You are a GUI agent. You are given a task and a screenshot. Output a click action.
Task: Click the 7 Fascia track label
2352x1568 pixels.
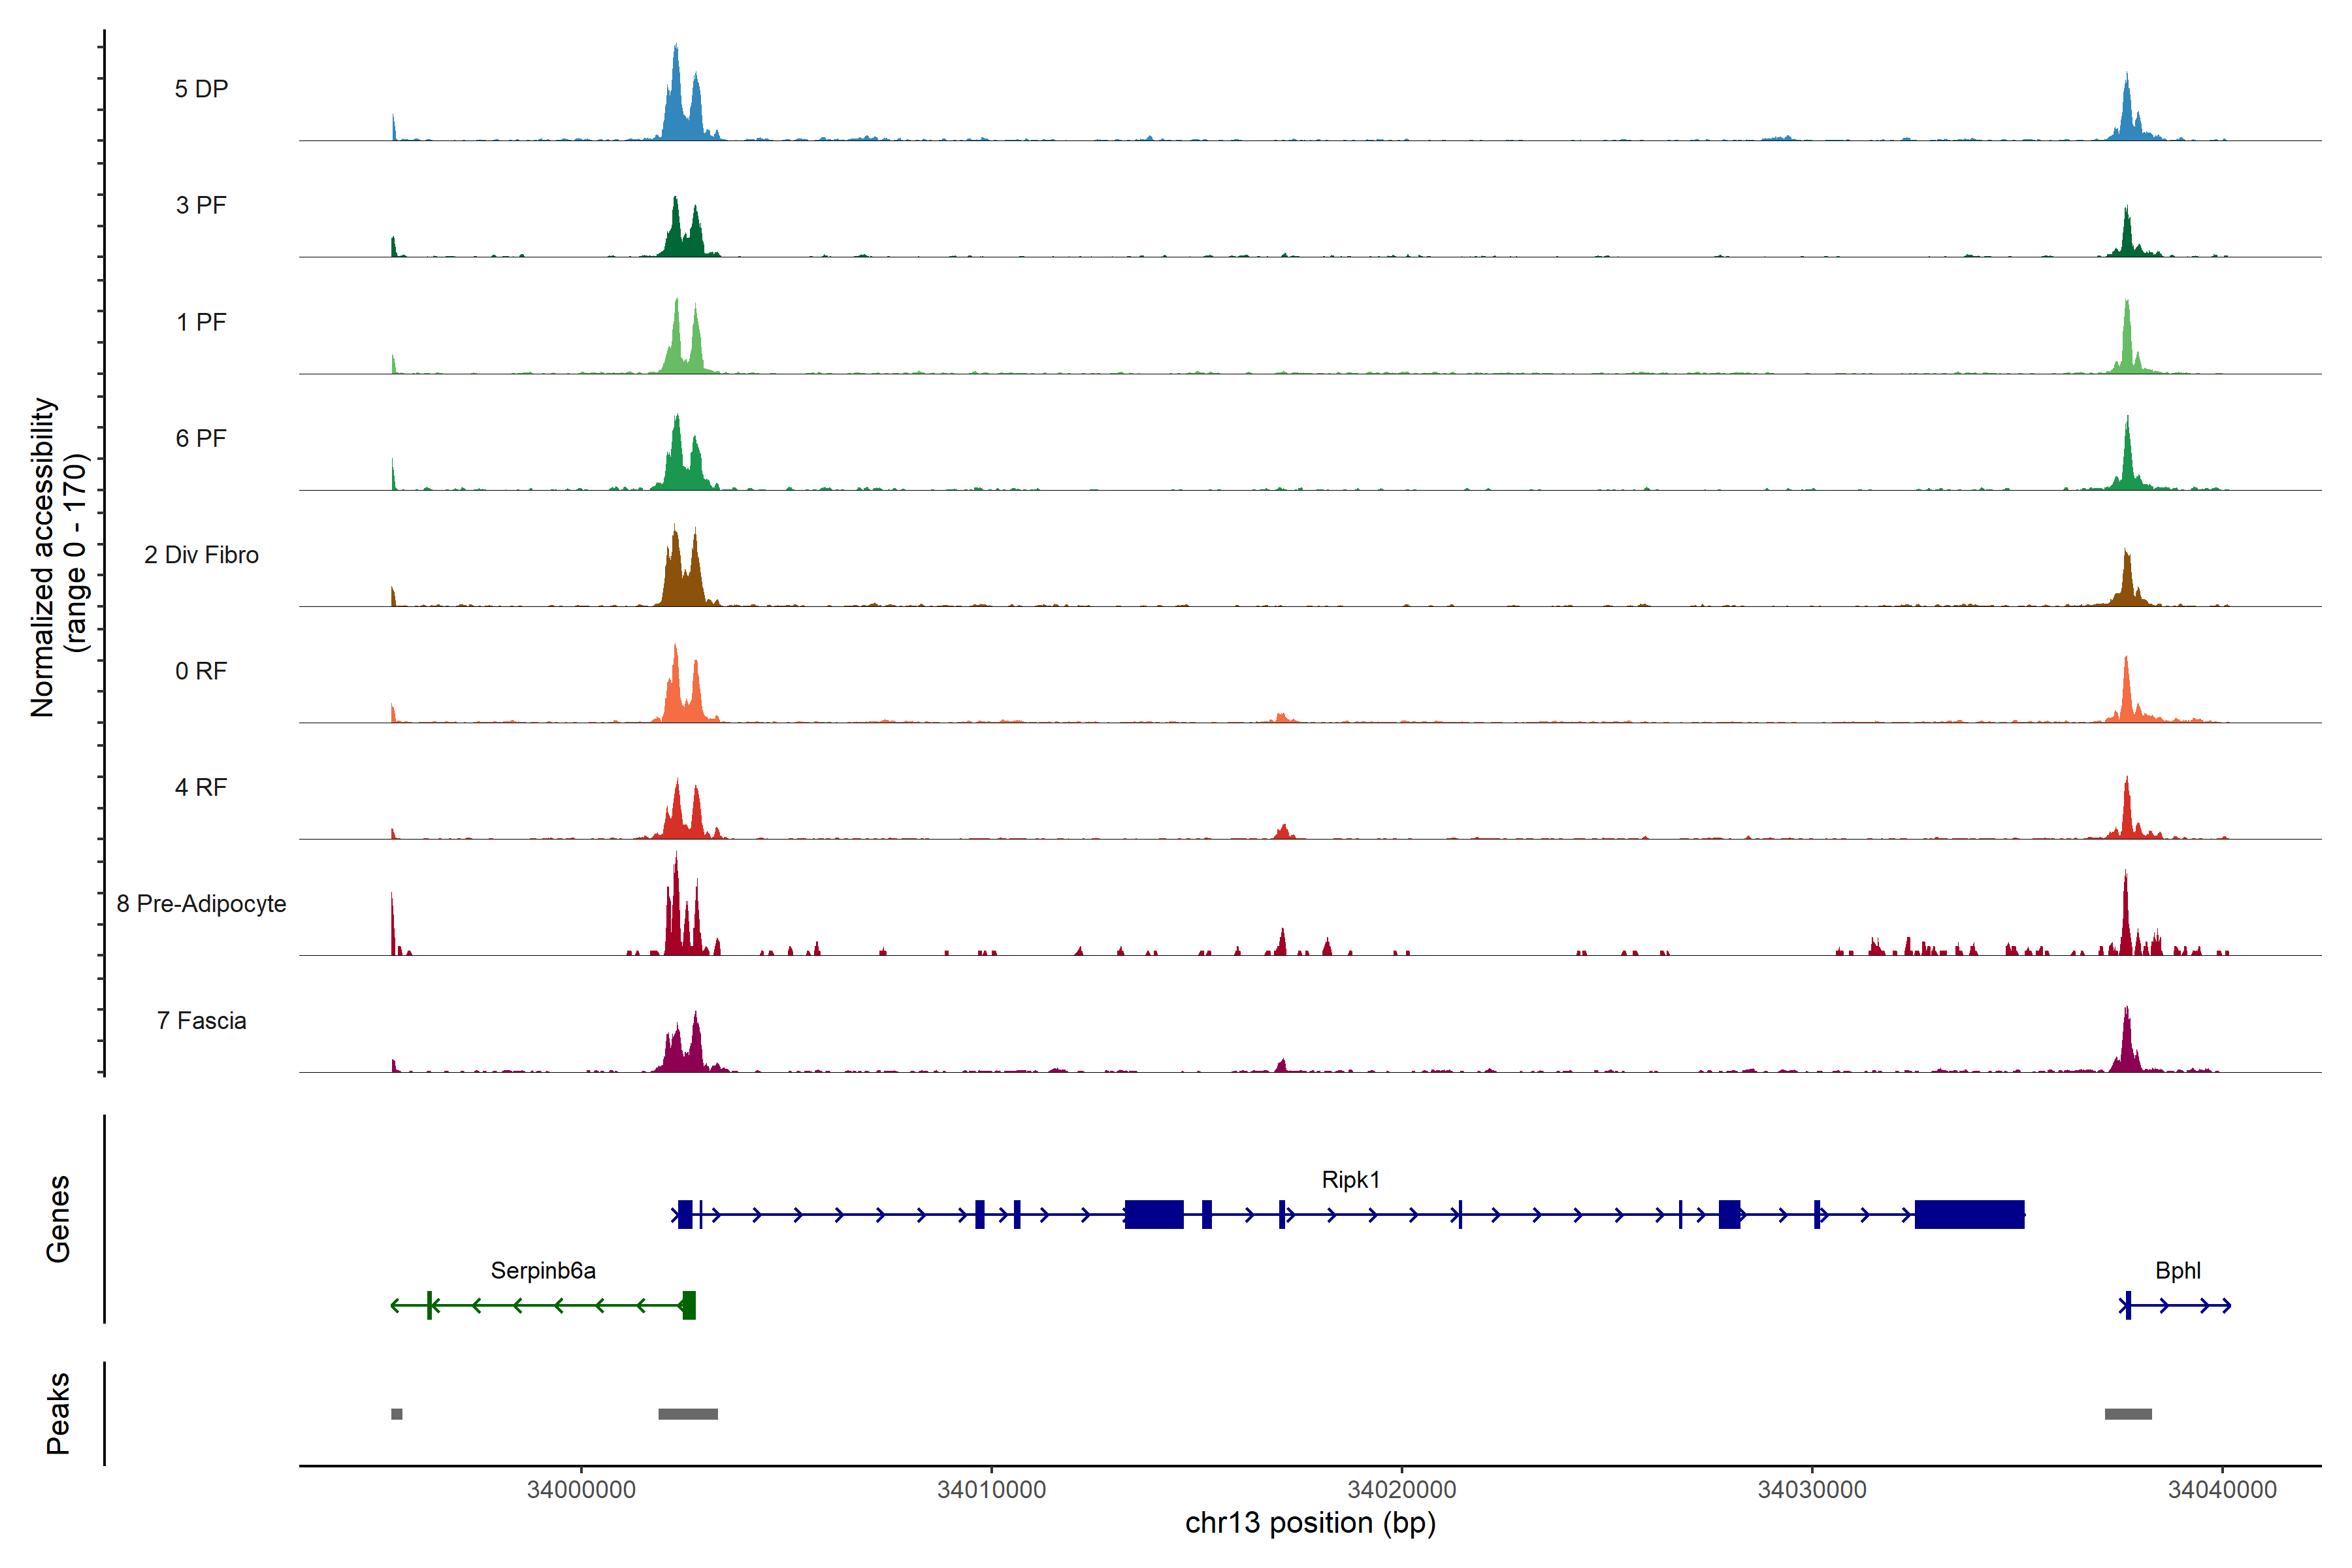point(201,1021)
